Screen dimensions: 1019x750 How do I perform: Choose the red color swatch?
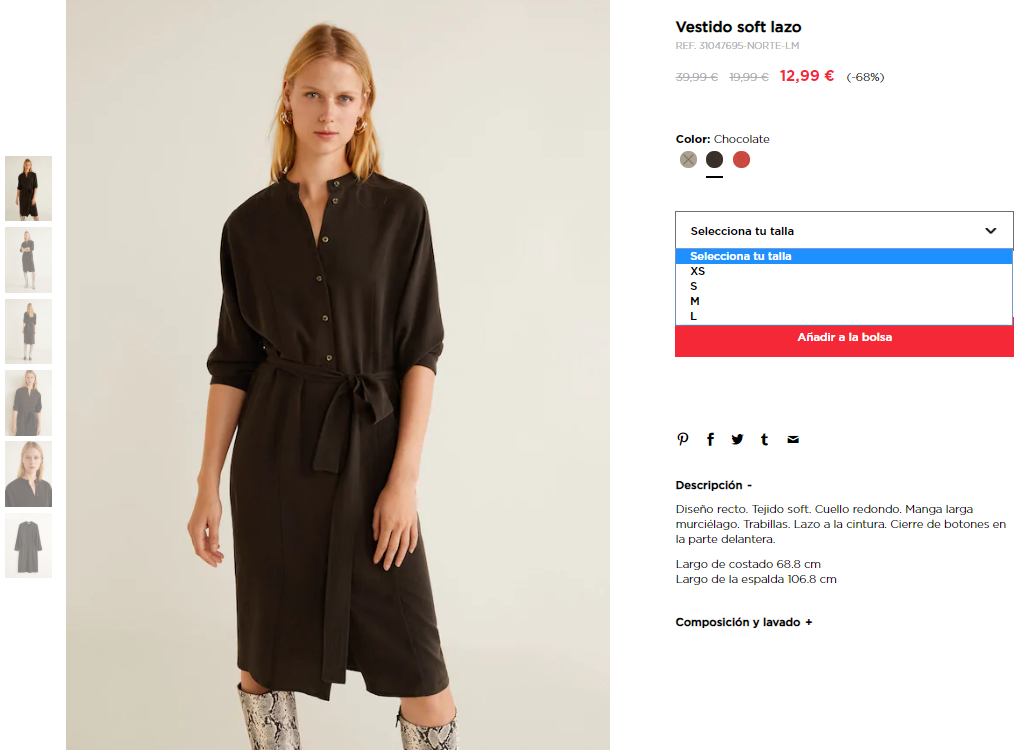coord(742,159)
